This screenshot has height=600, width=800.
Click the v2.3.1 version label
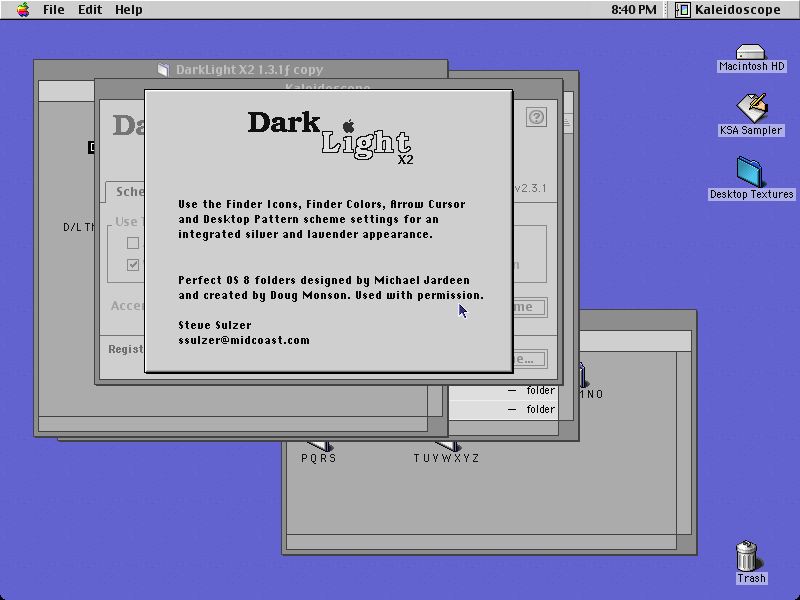531,188
